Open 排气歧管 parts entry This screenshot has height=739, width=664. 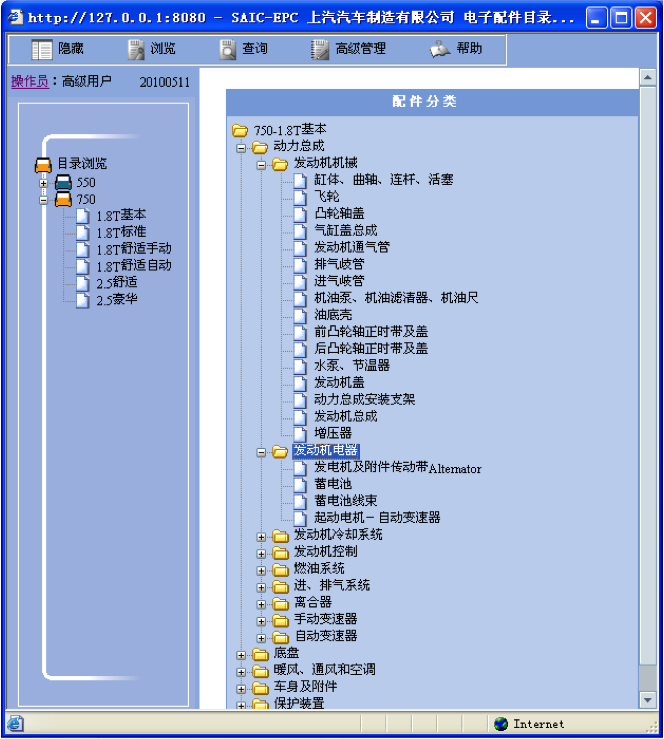coord(339,264)
